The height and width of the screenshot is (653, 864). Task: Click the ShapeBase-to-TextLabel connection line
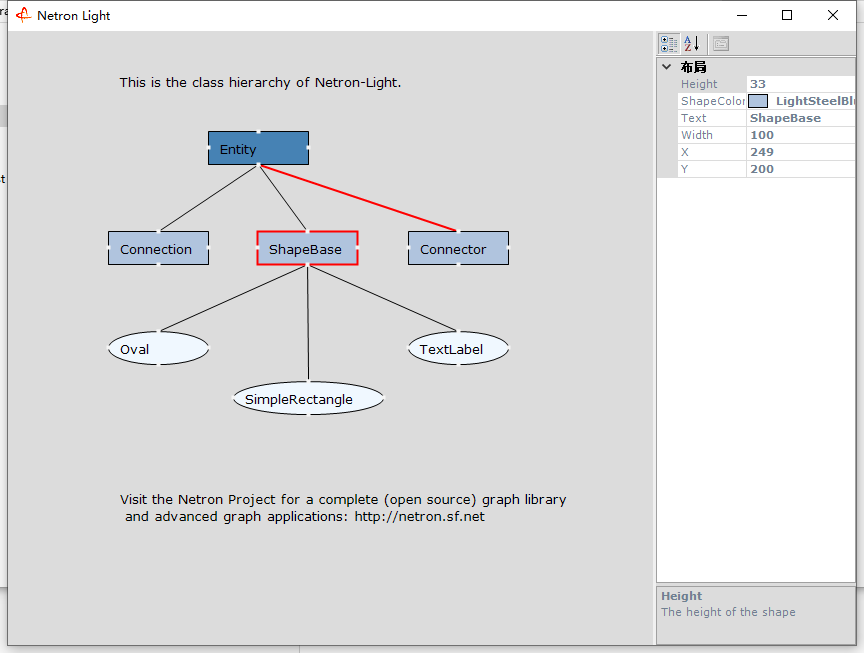[383, 298]
